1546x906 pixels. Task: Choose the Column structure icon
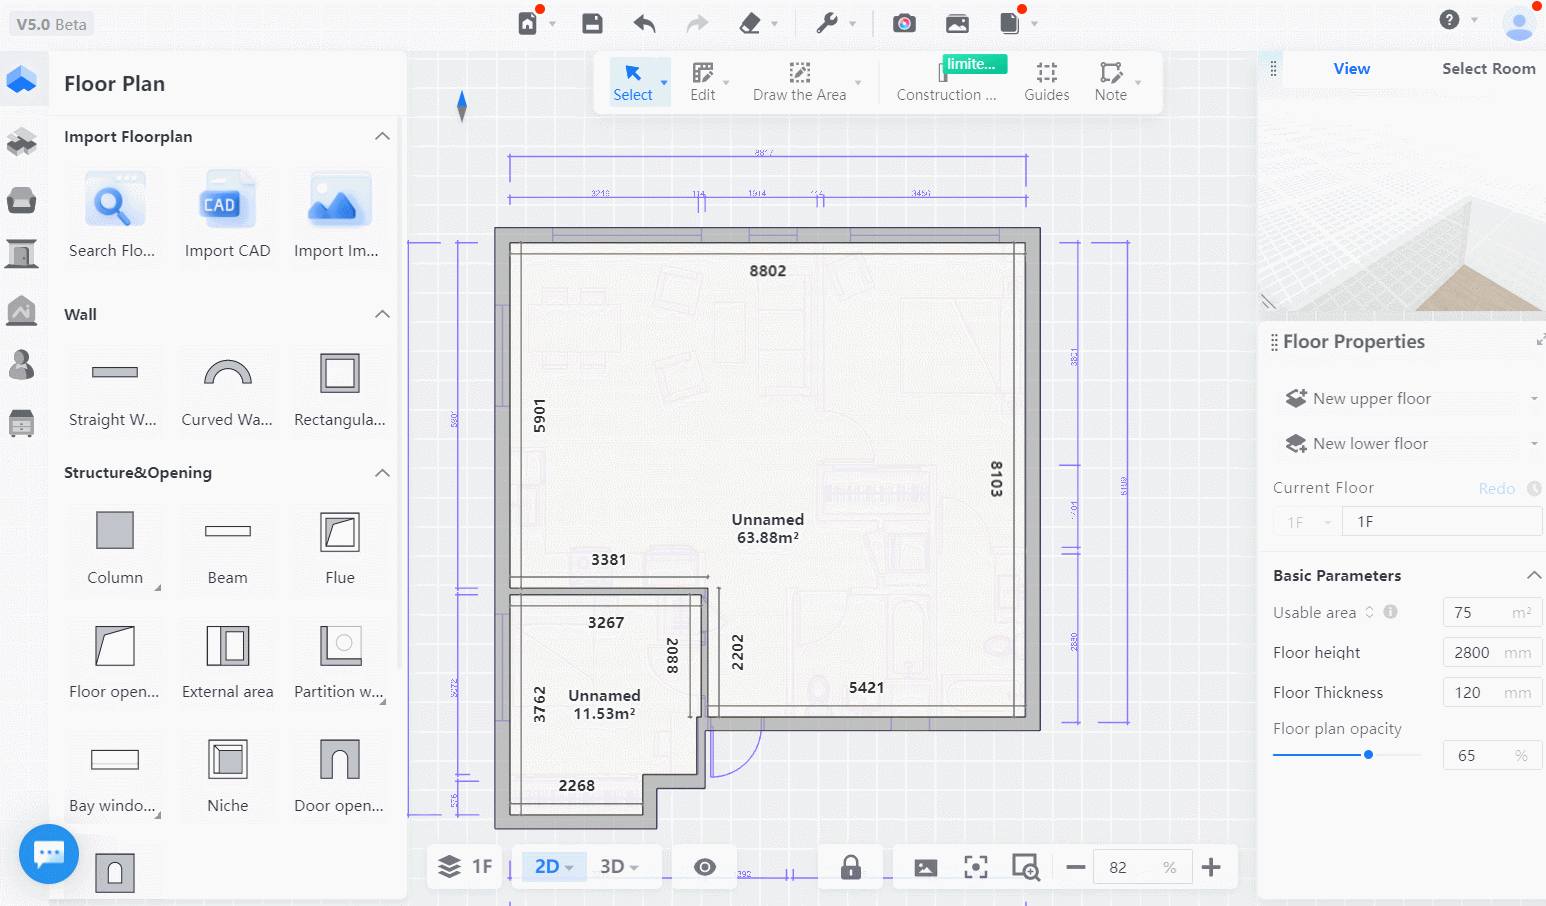[115, 531]
